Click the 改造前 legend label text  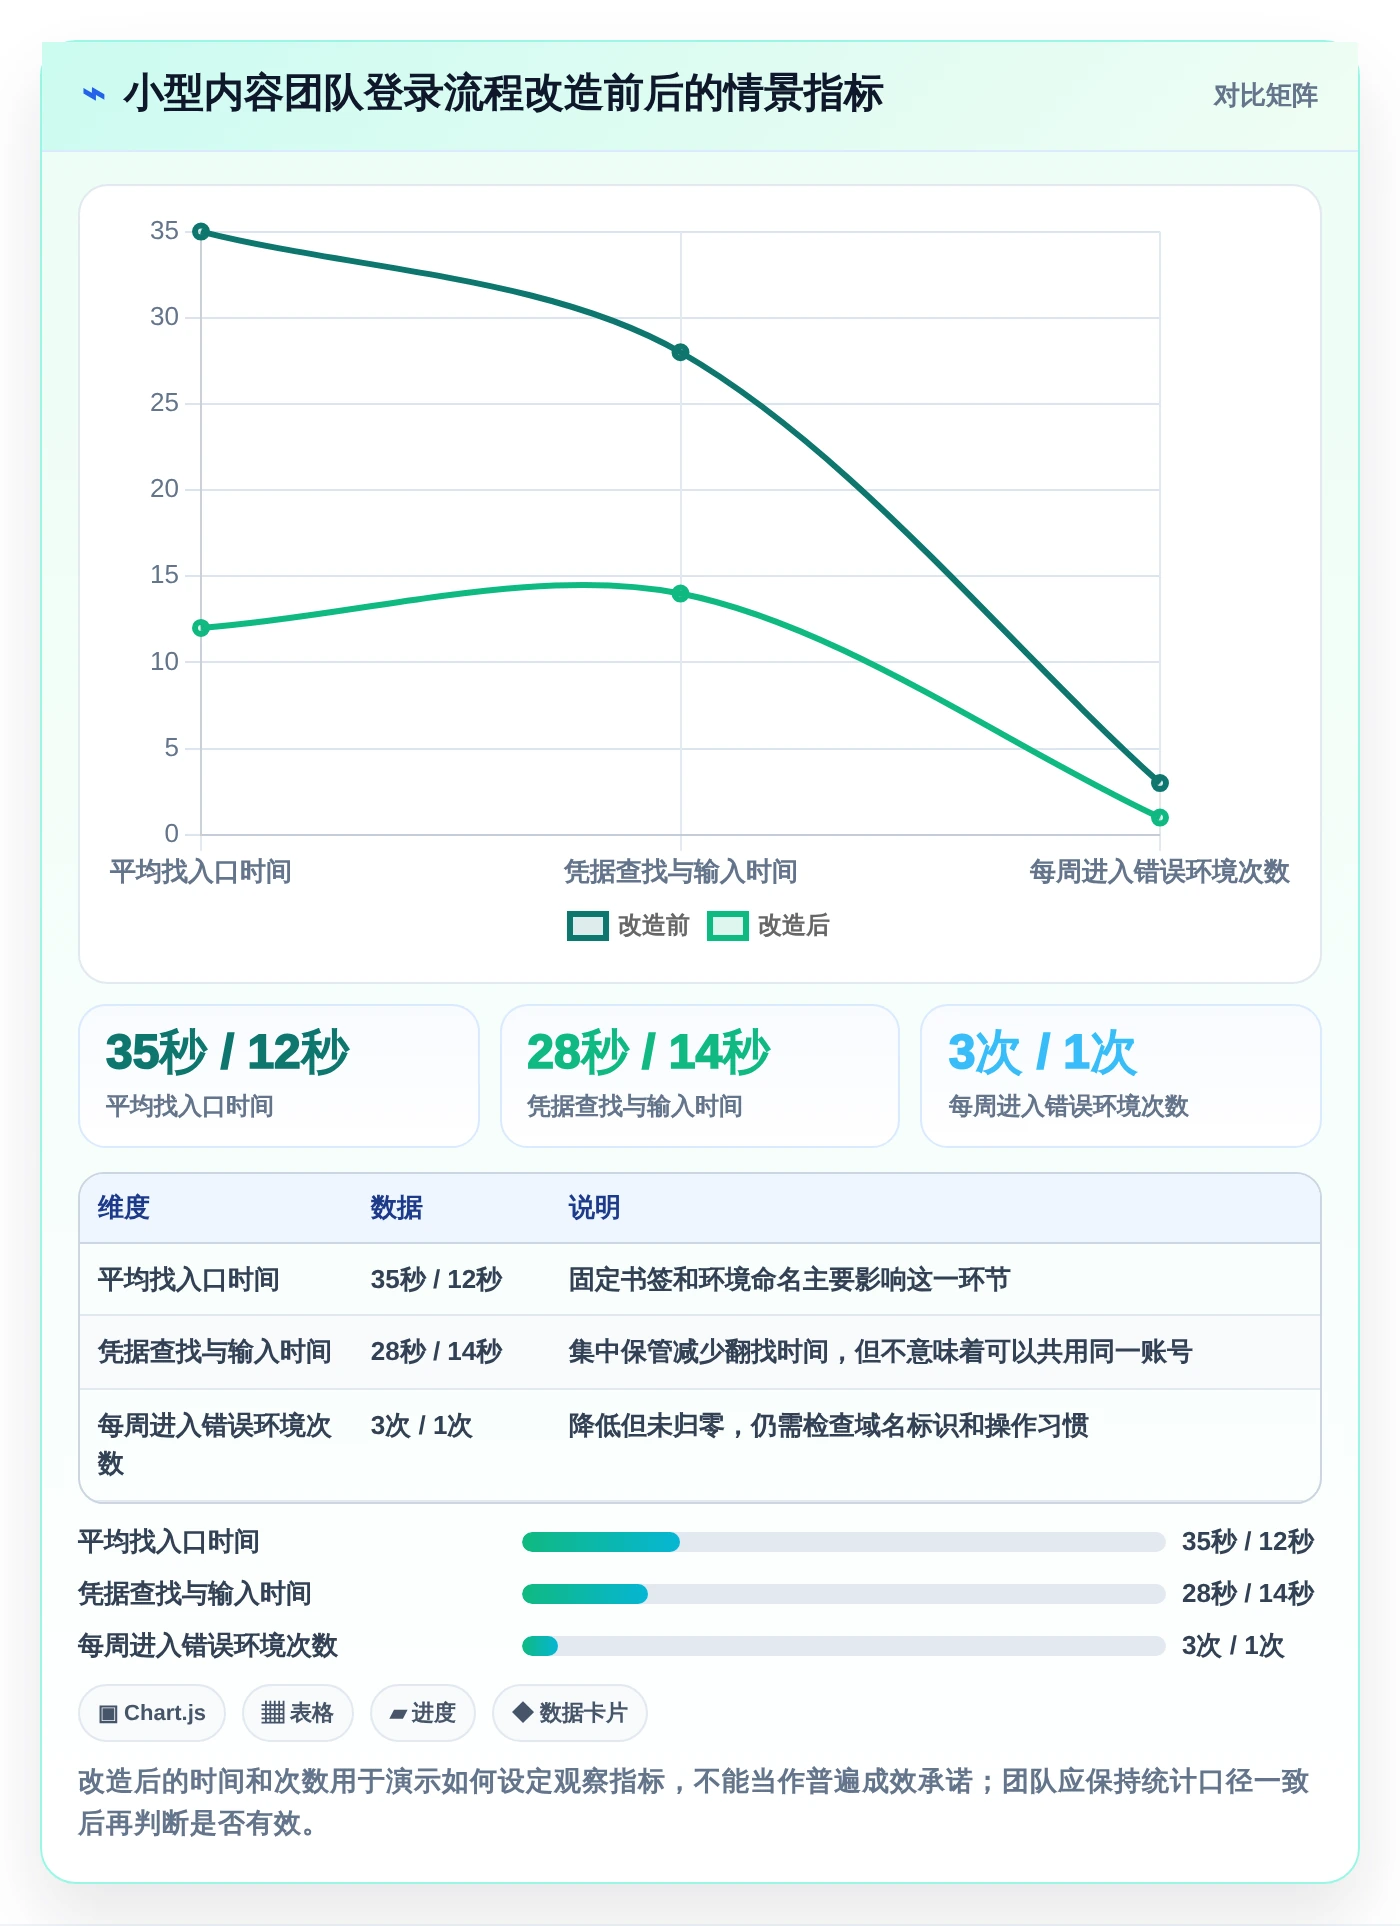click(x=654, y=926)
